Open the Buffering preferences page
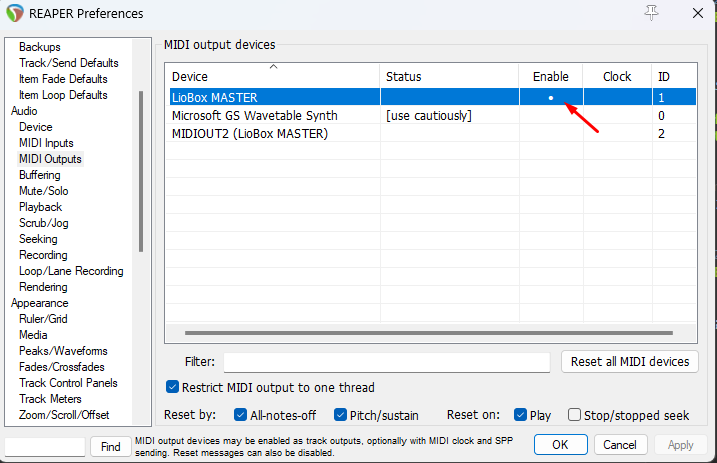Viewport: 717px width, 463px height. pos(40,175)
